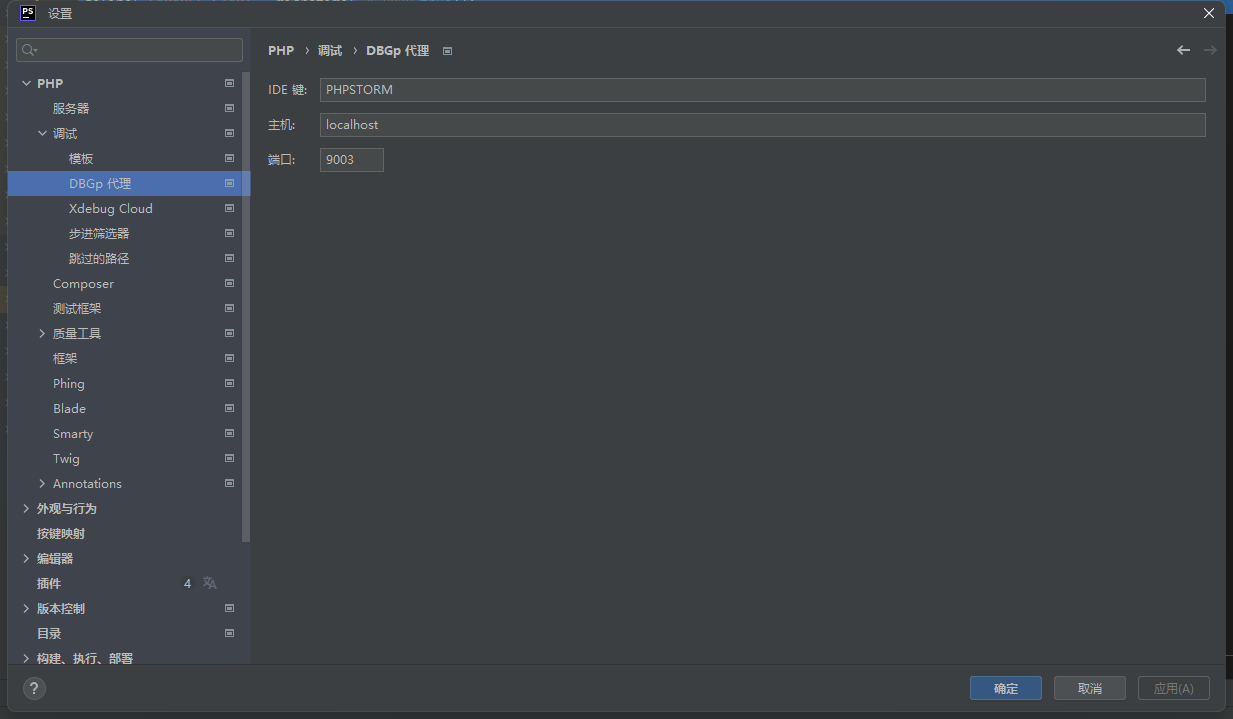
Task: Open the 按键映射 settings page
Action: tap(61, 533)
